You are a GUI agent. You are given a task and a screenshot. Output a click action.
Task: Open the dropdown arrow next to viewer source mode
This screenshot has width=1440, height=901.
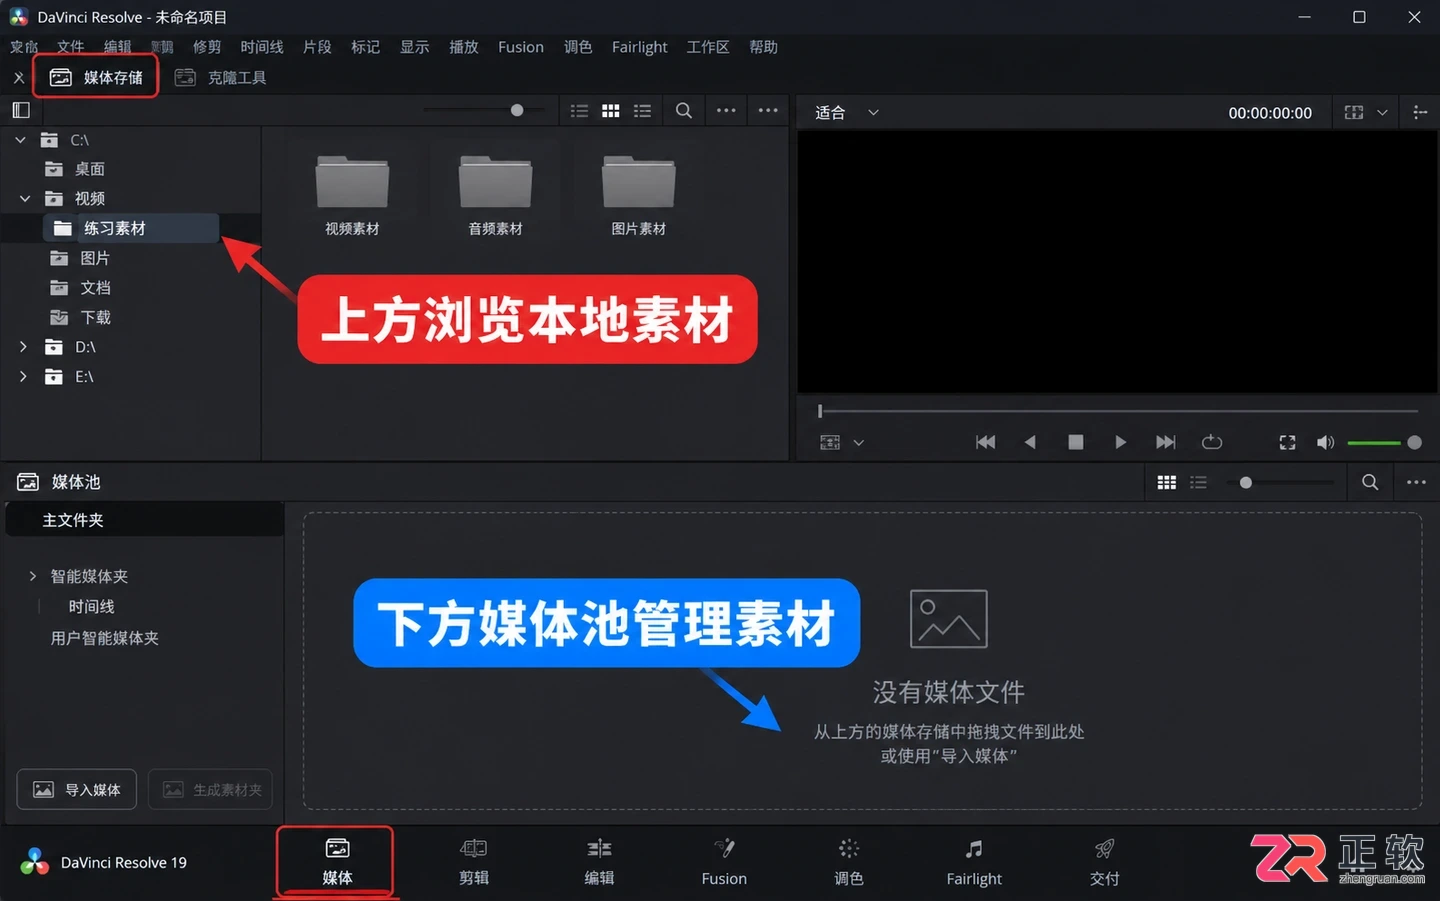coord(858,442)
